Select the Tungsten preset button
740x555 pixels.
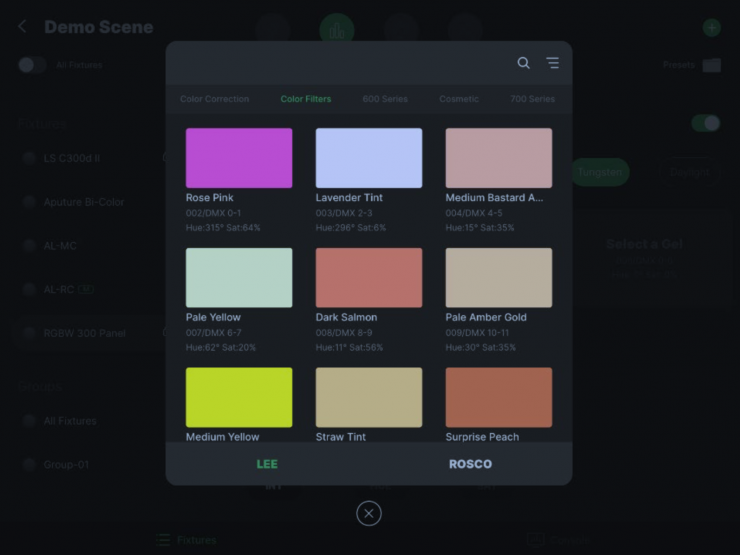(x=600, y=172)
